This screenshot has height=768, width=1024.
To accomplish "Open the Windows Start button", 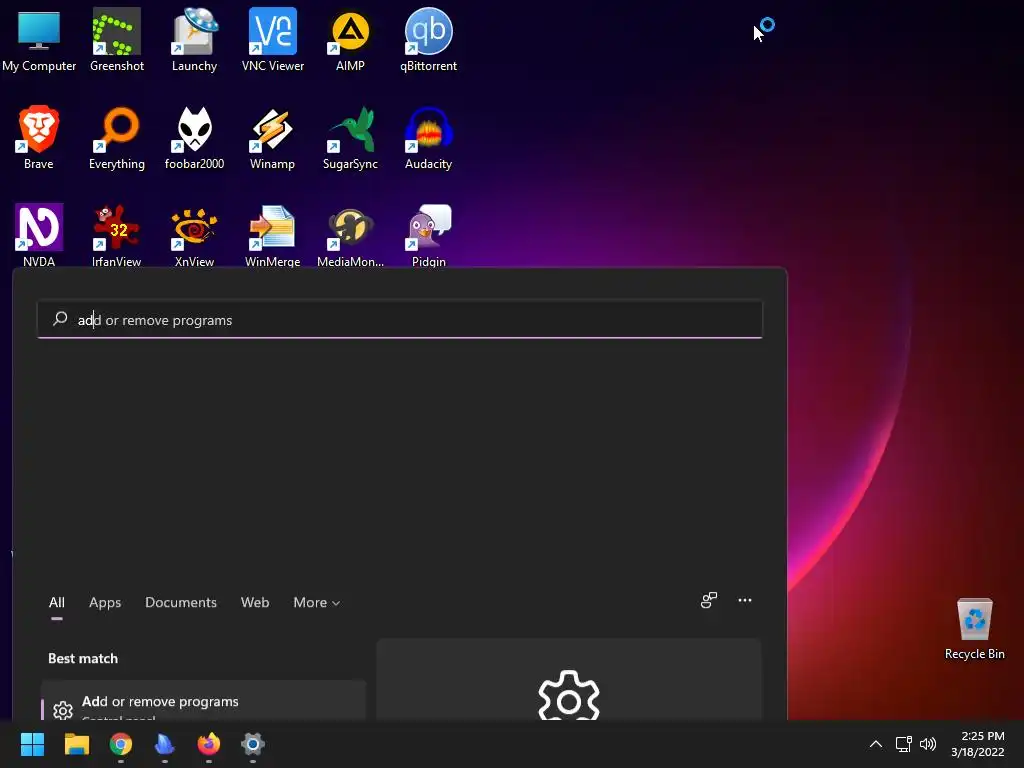I will (32, 744).
